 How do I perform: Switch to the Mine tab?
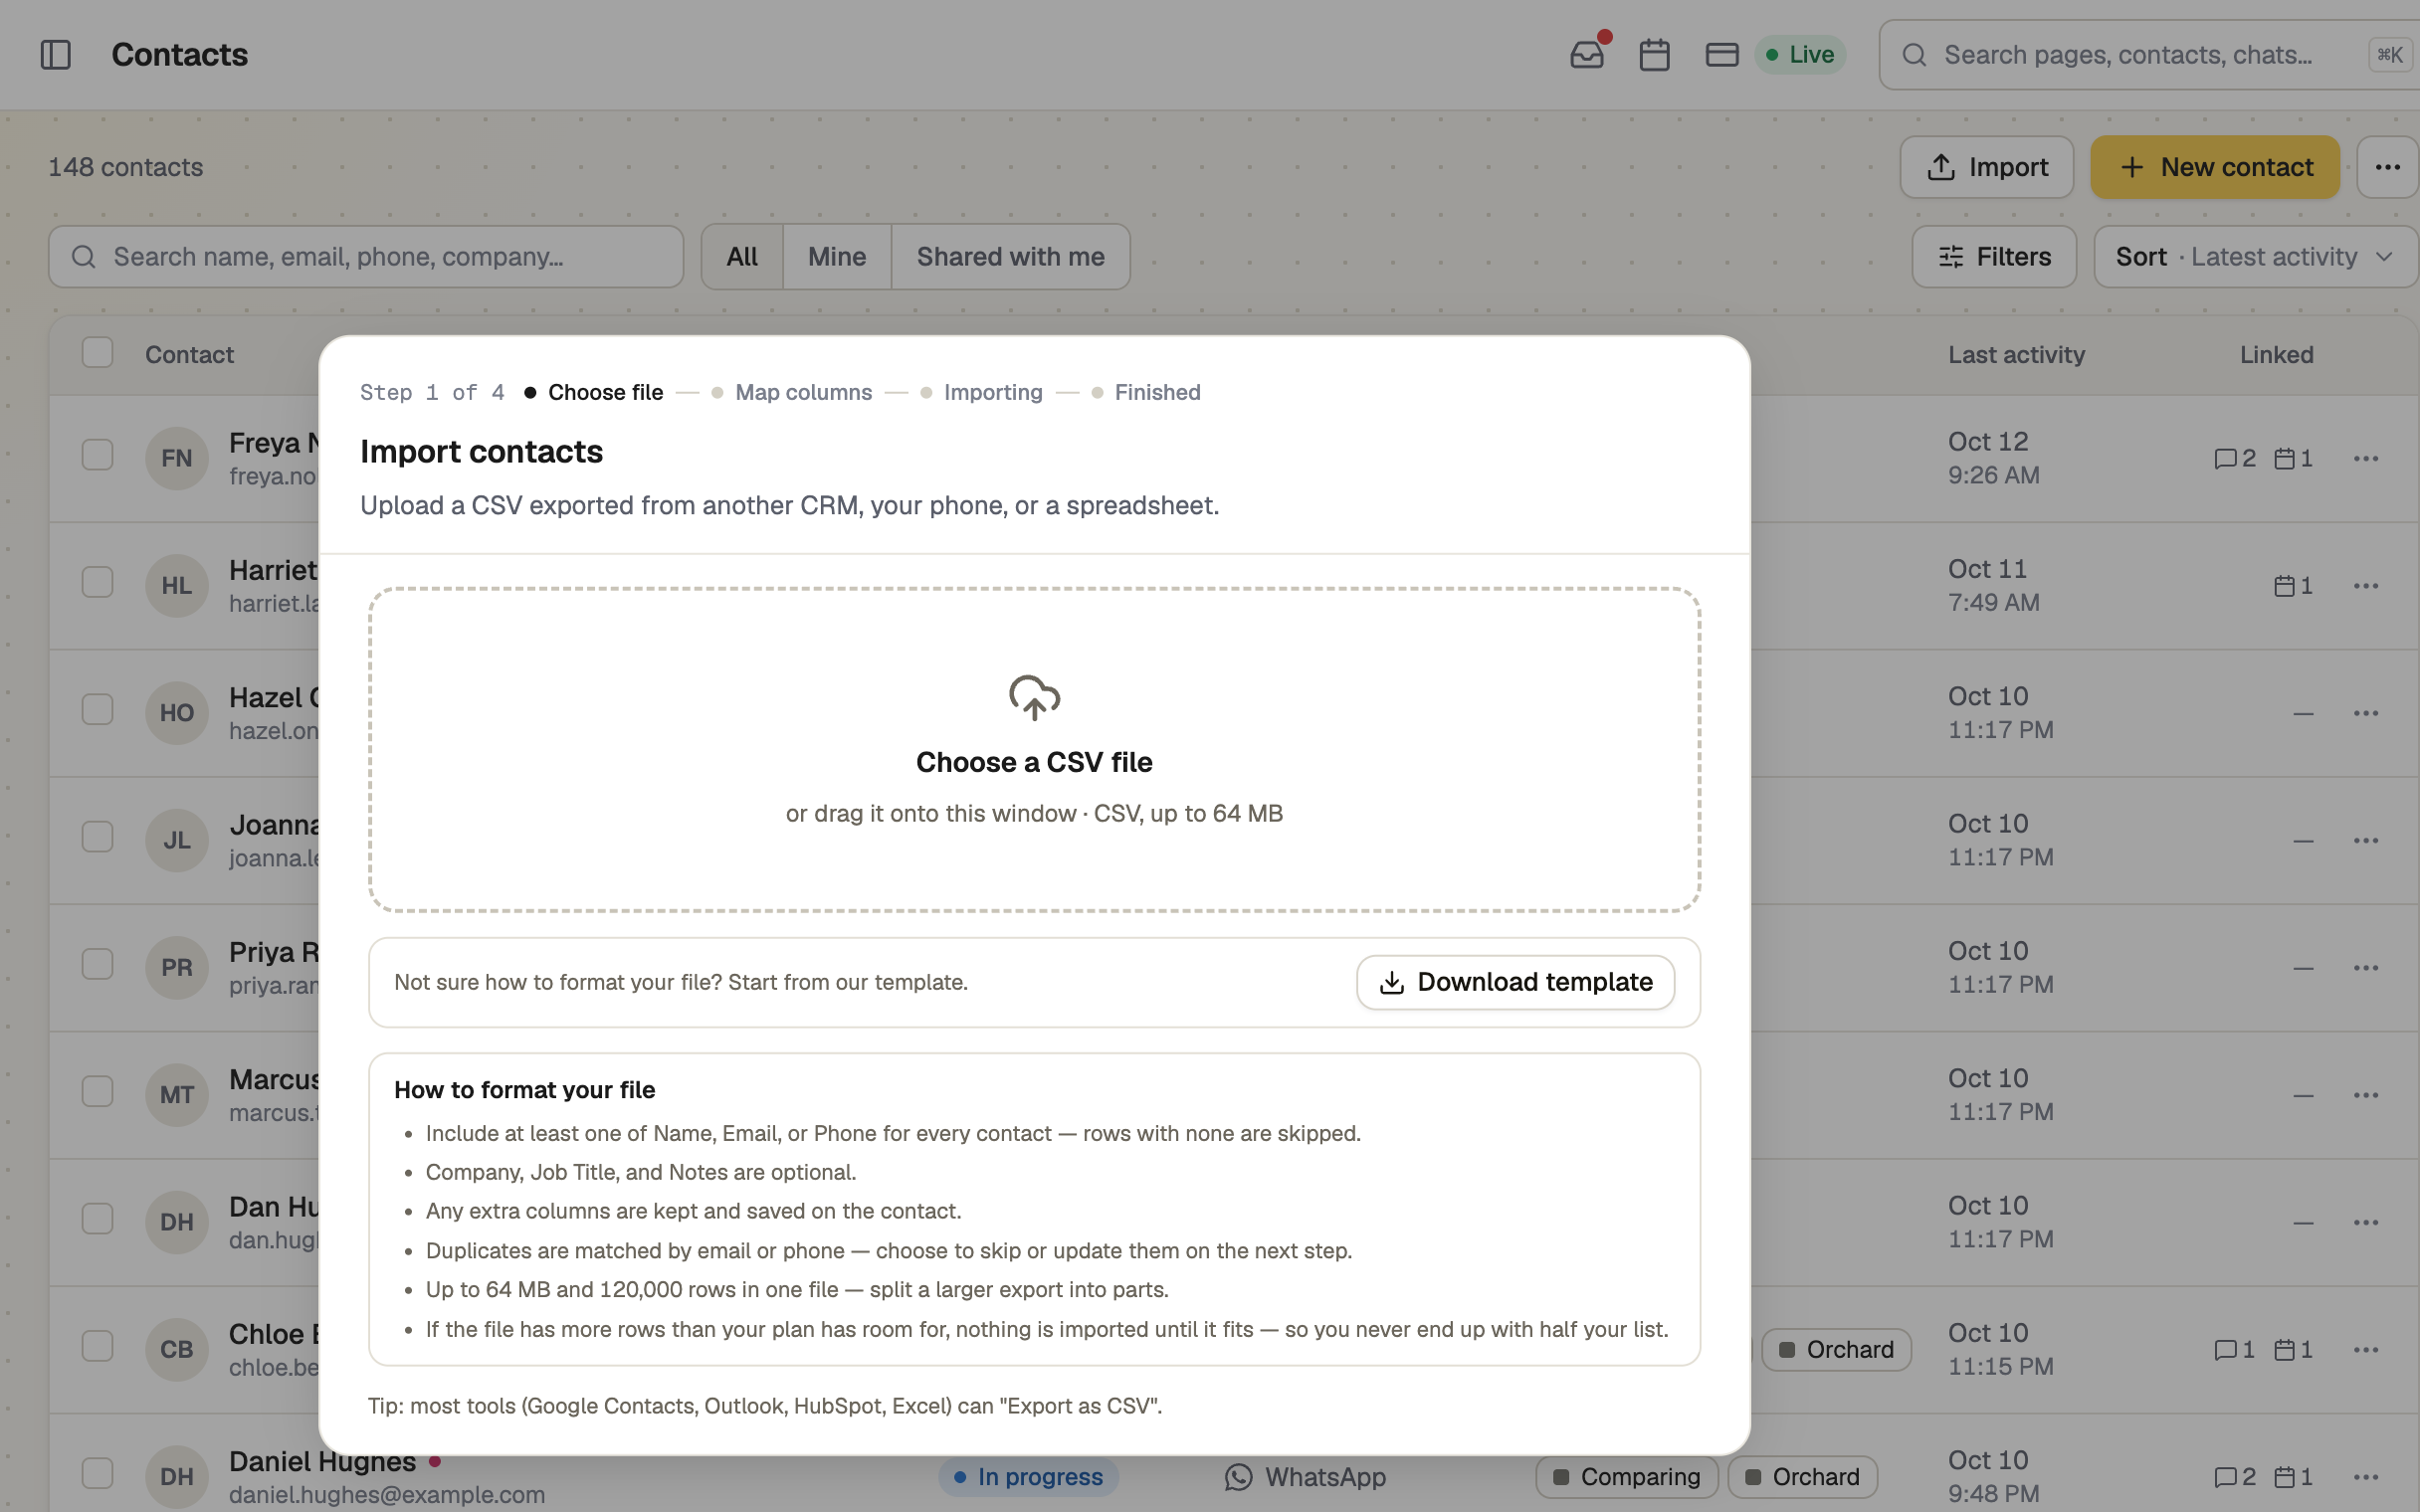[x=837, y=257]
